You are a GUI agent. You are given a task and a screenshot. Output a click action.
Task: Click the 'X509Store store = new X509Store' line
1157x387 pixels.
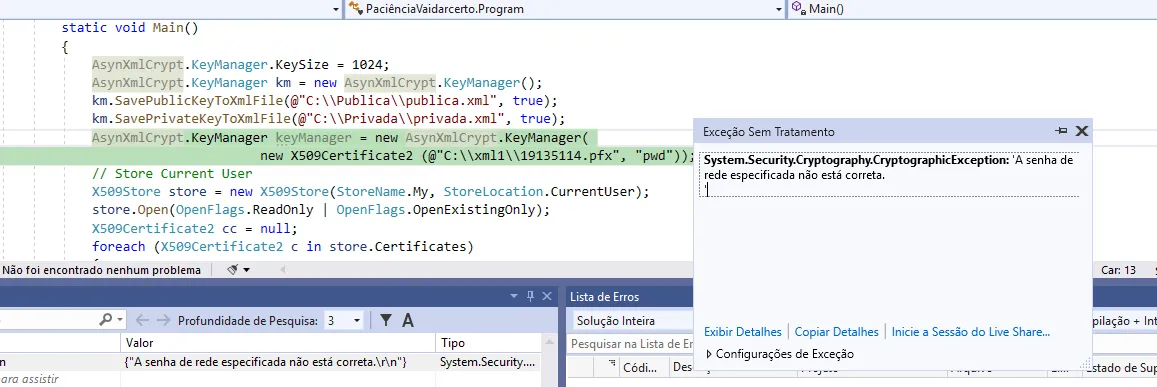[370, 192]
